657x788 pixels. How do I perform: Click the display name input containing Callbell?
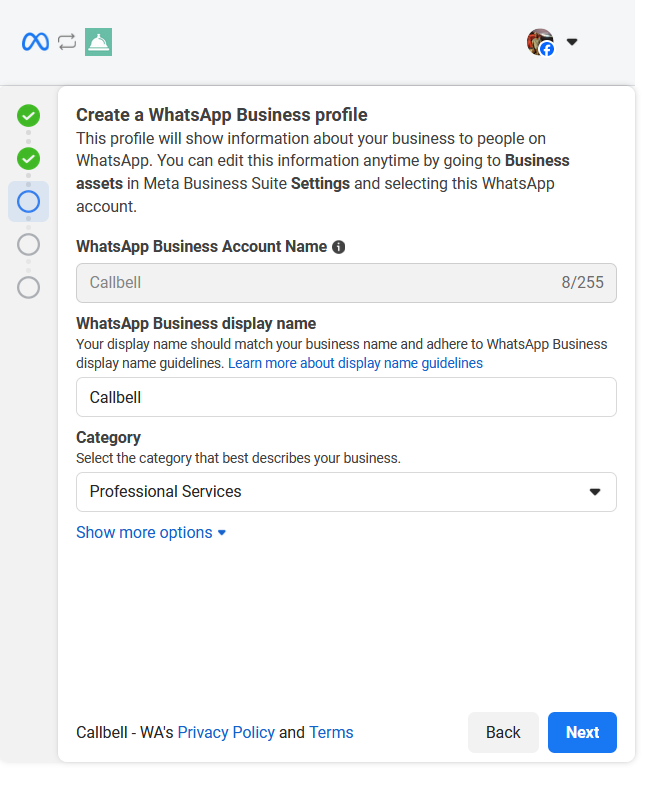point(346,397)
